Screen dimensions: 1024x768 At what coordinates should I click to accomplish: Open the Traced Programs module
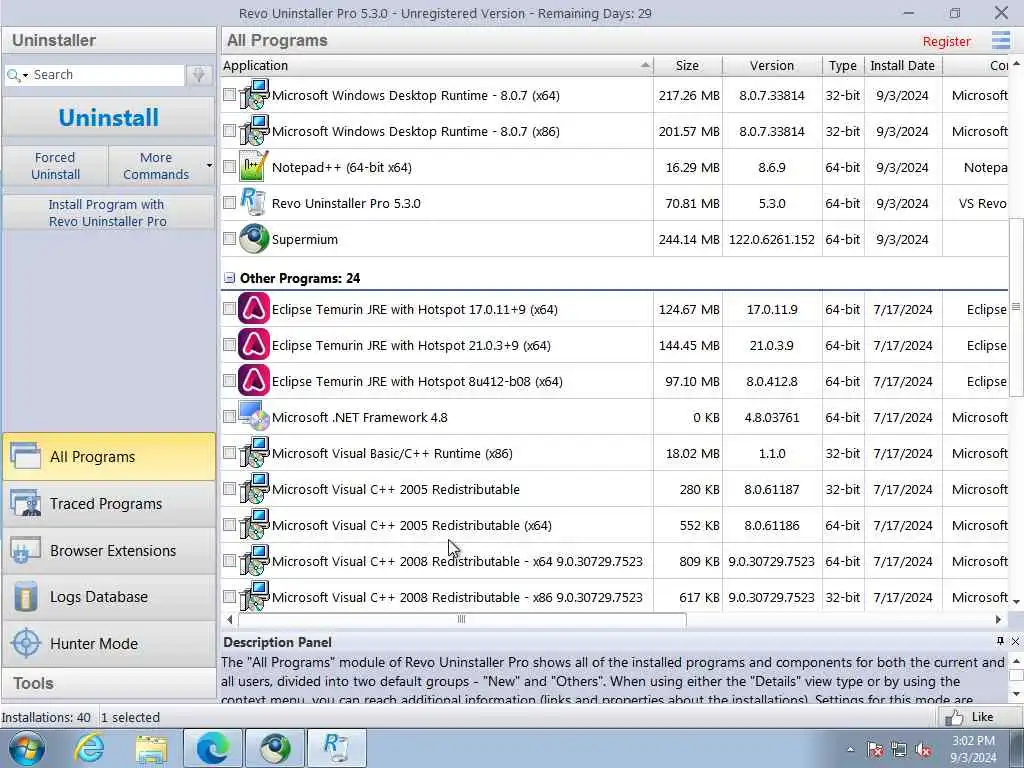[108, 504]
